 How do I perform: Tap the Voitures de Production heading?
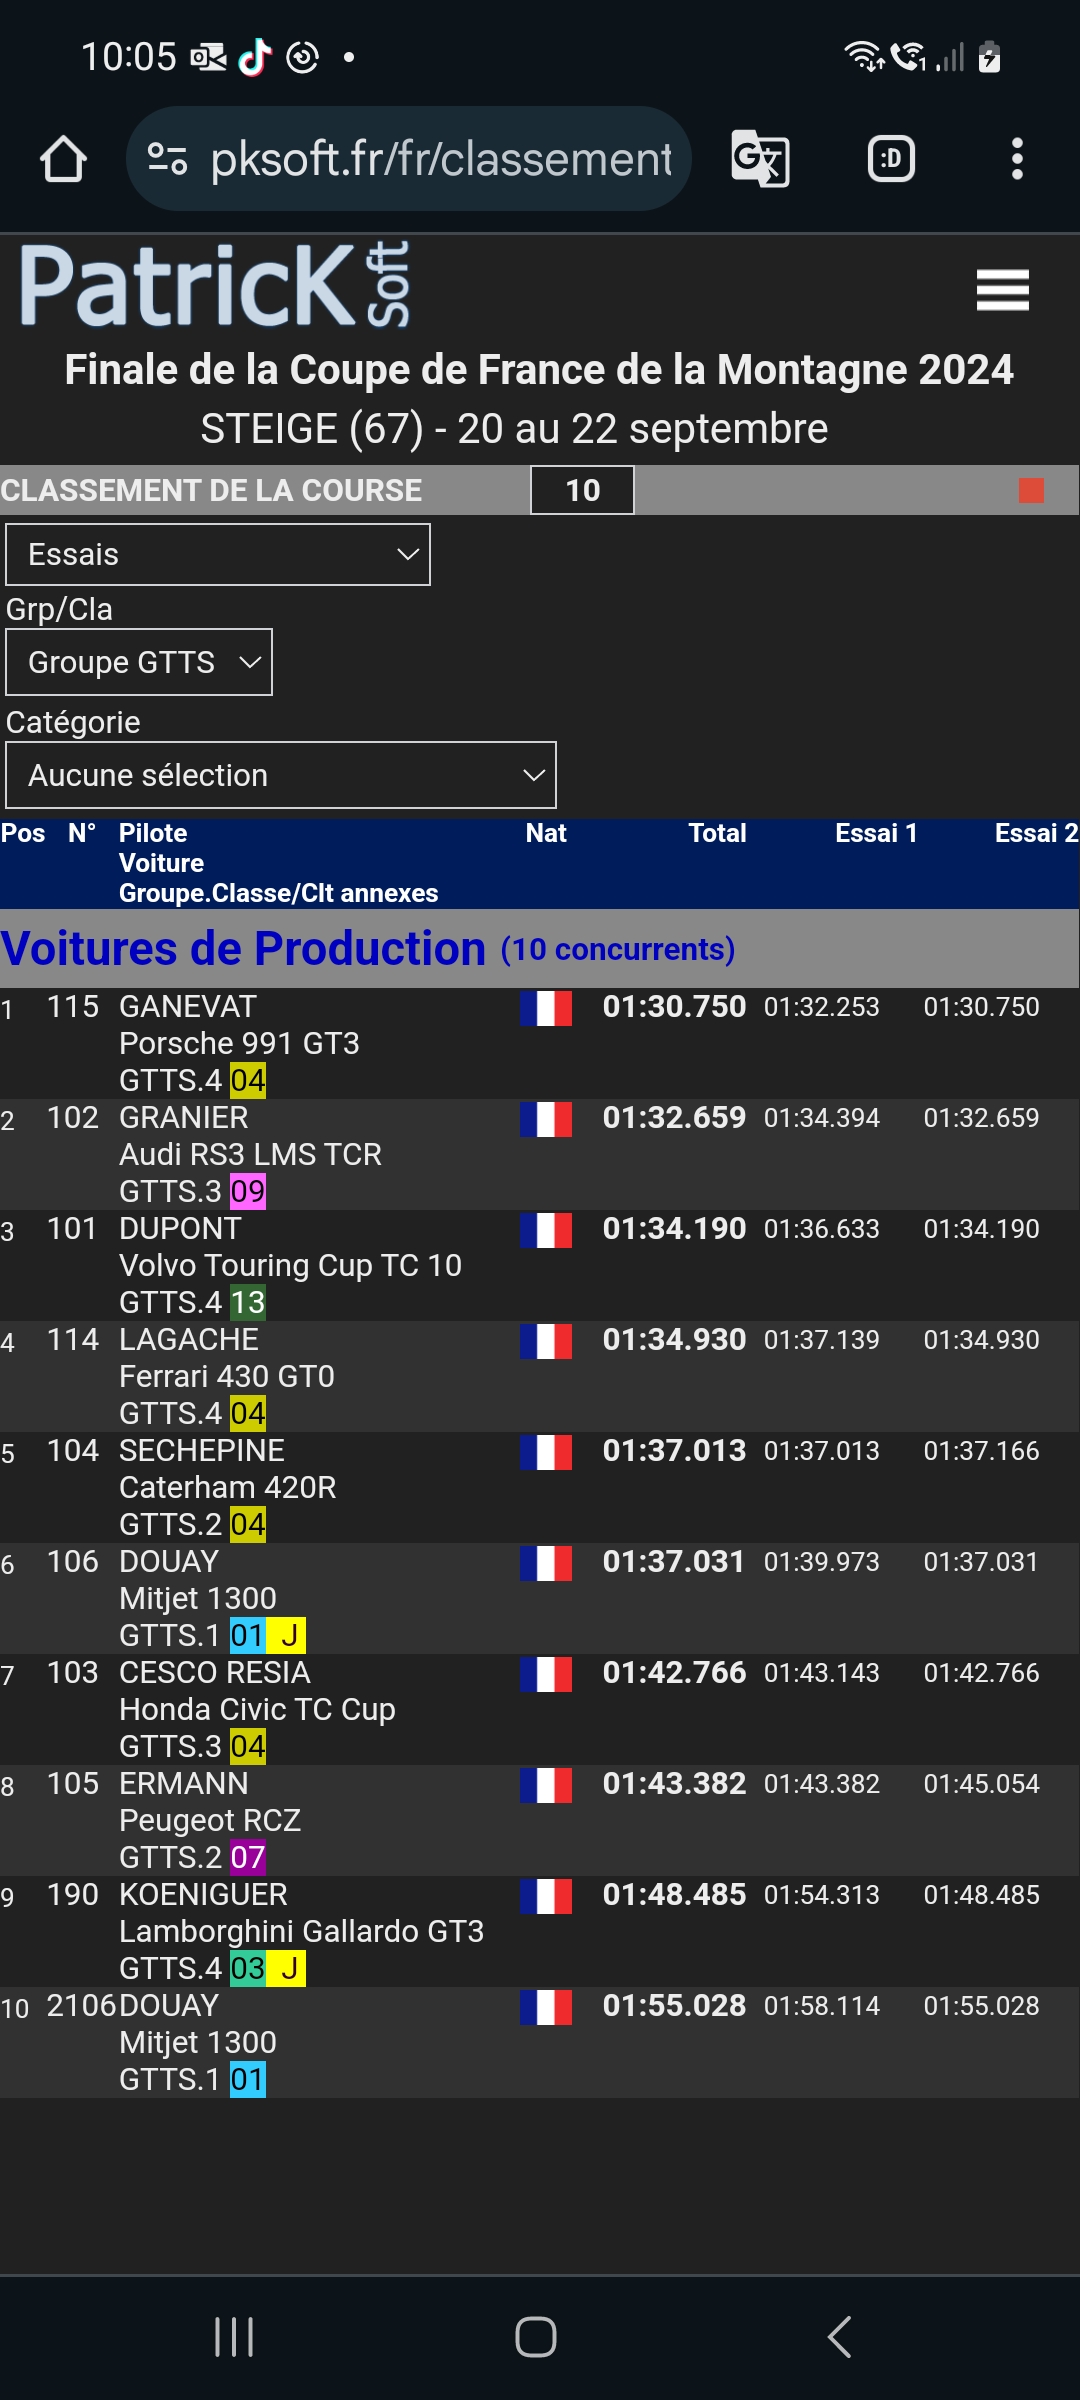click(x=243, y=948)
